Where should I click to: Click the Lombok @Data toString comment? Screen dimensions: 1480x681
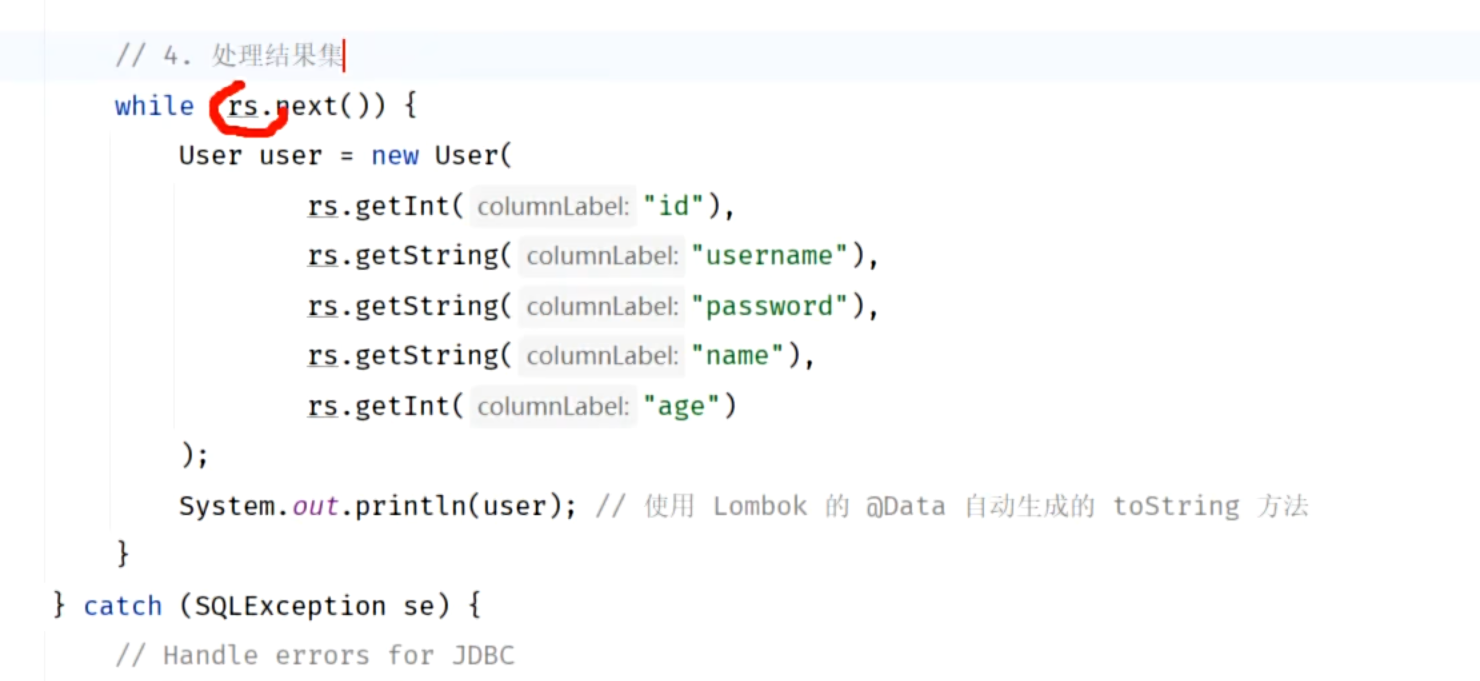[x=952, y=506]
